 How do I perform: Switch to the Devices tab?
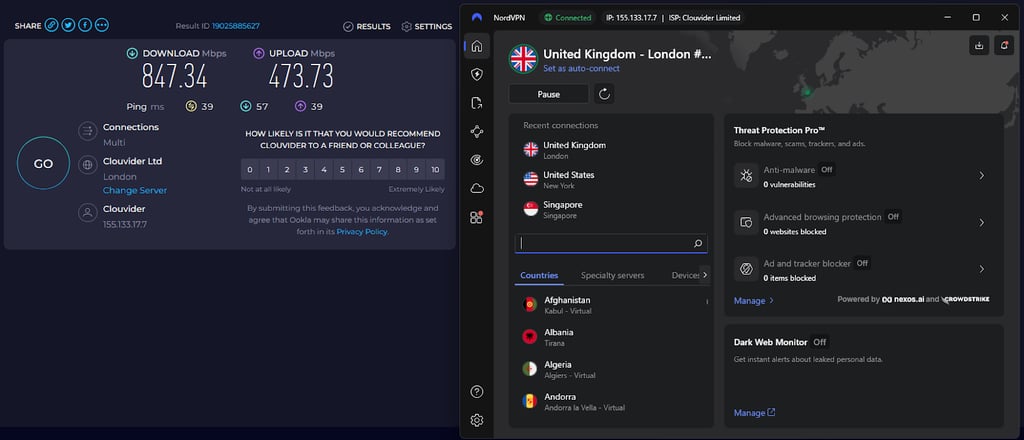(x=685, y=275)
